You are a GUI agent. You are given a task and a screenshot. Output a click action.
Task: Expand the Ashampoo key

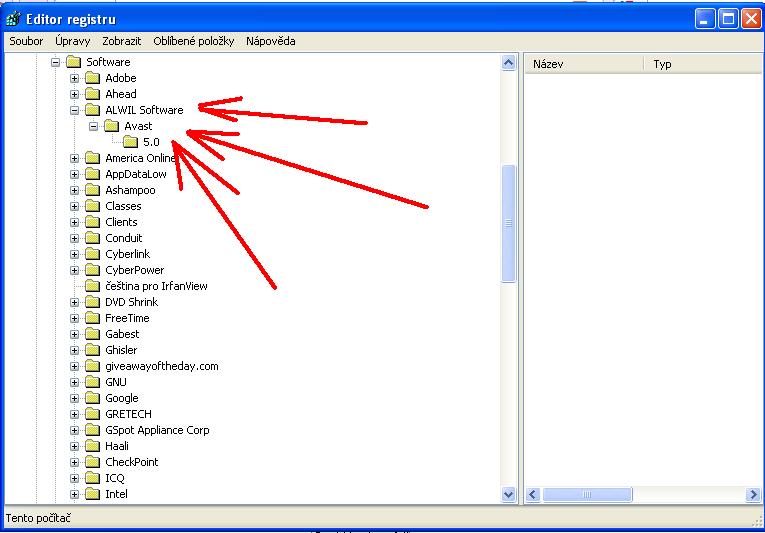74,190
